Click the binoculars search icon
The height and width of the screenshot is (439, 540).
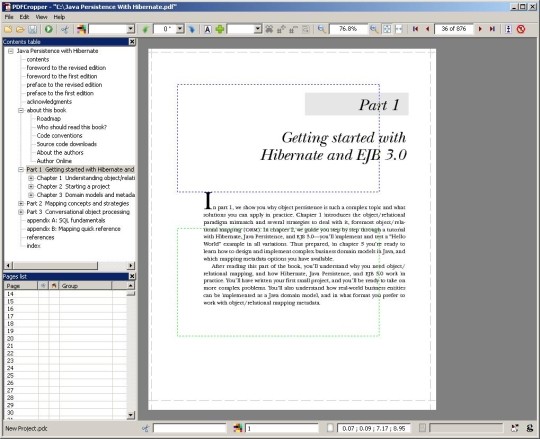269,29
